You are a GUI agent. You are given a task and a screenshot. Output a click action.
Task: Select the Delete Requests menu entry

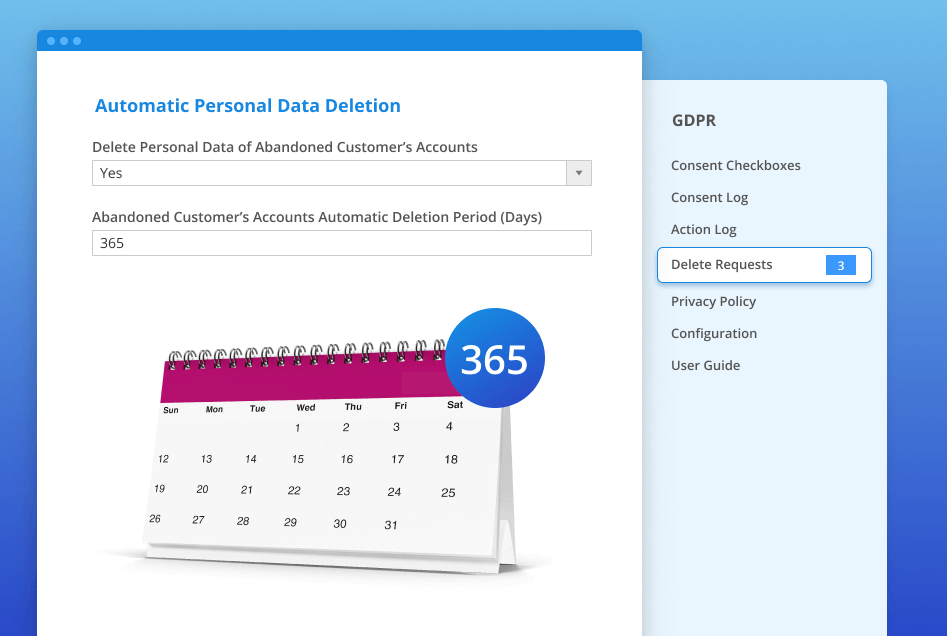[764, 265]
